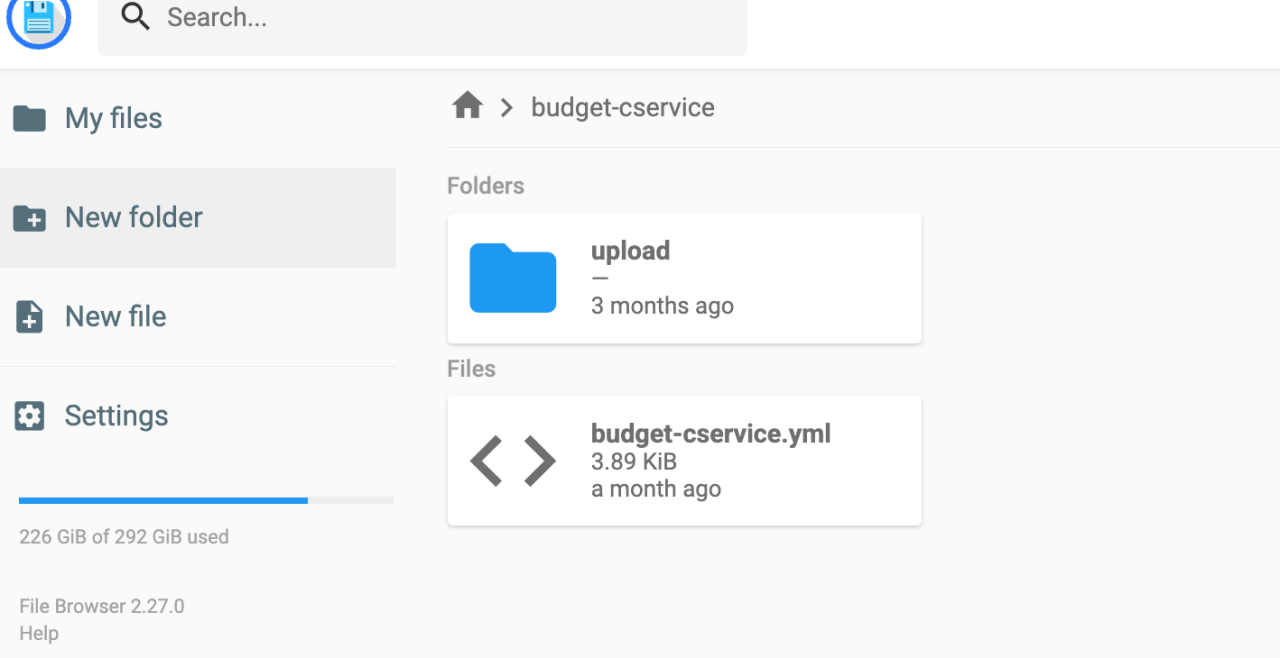Click the My files folder icon
This screenshot has width=1280, height=658.
[x=29, y=118]
